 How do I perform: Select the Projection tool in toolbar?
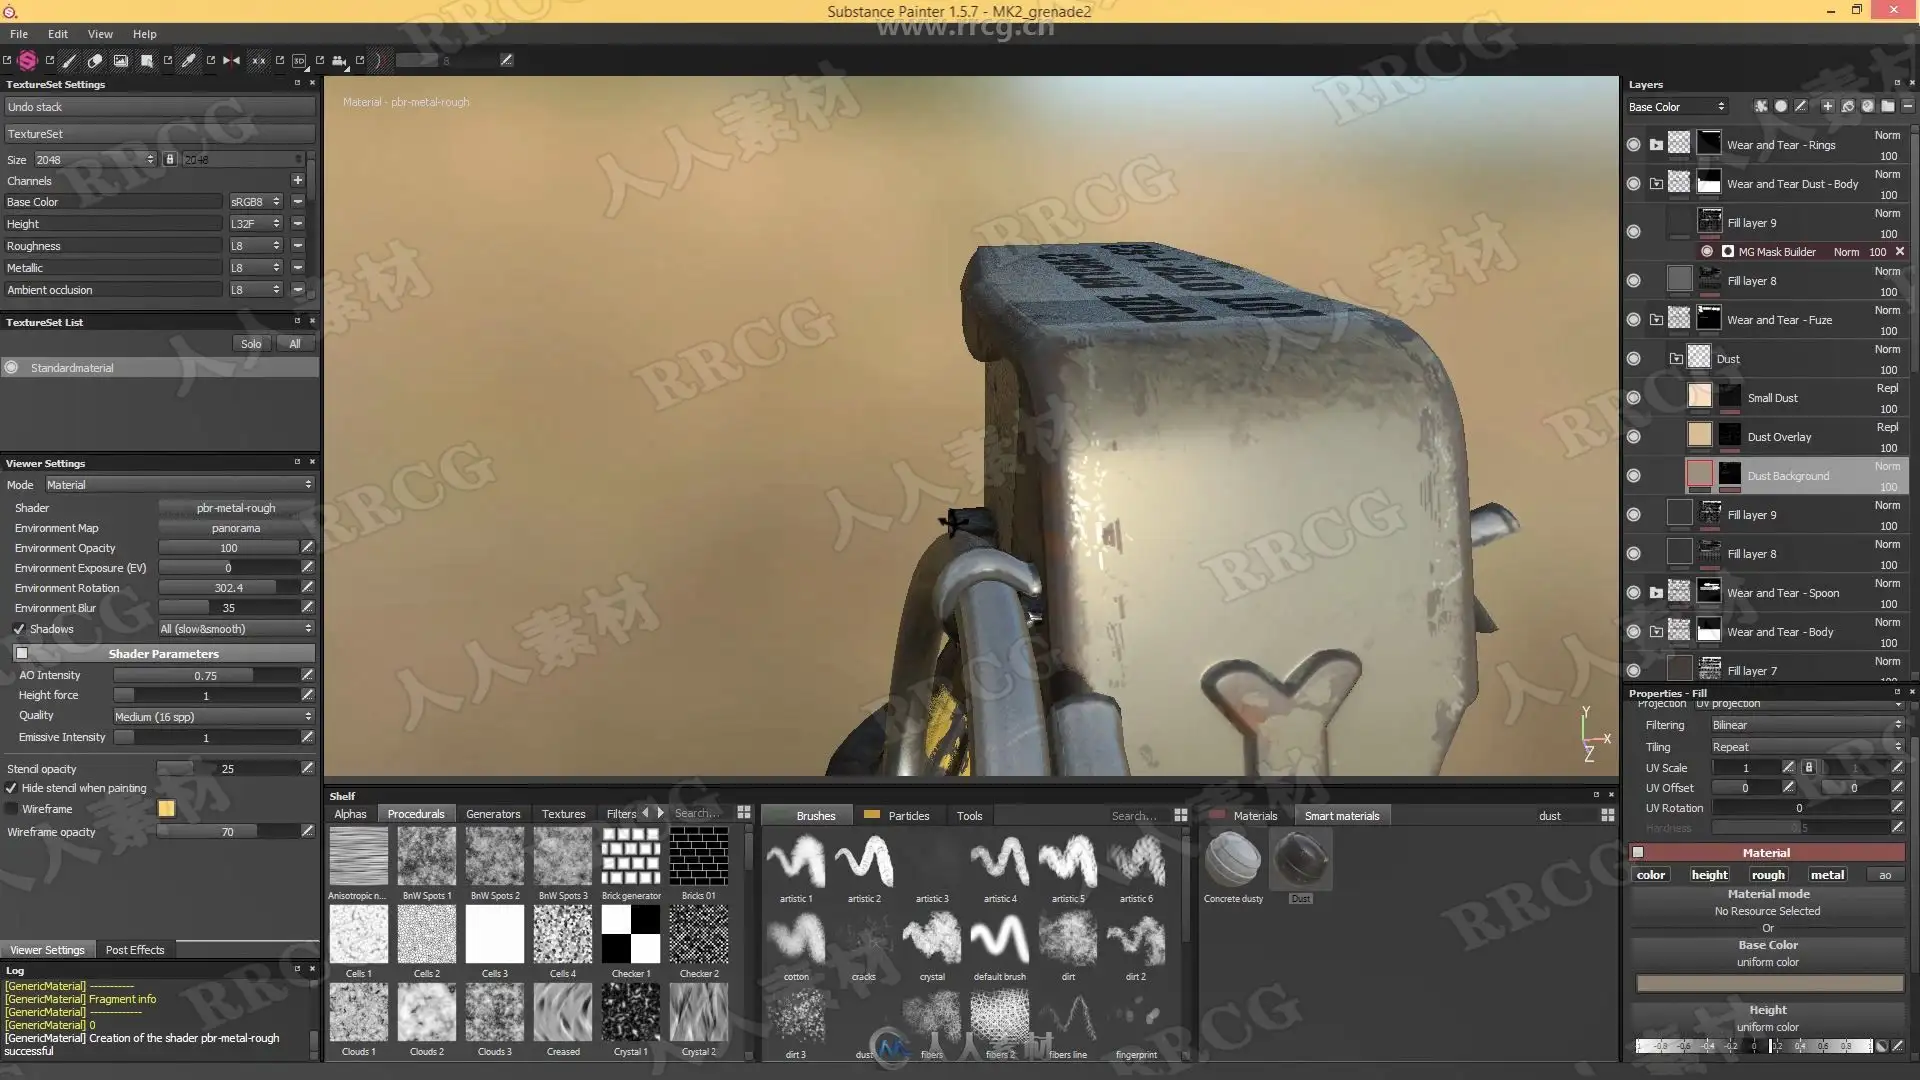120,60
